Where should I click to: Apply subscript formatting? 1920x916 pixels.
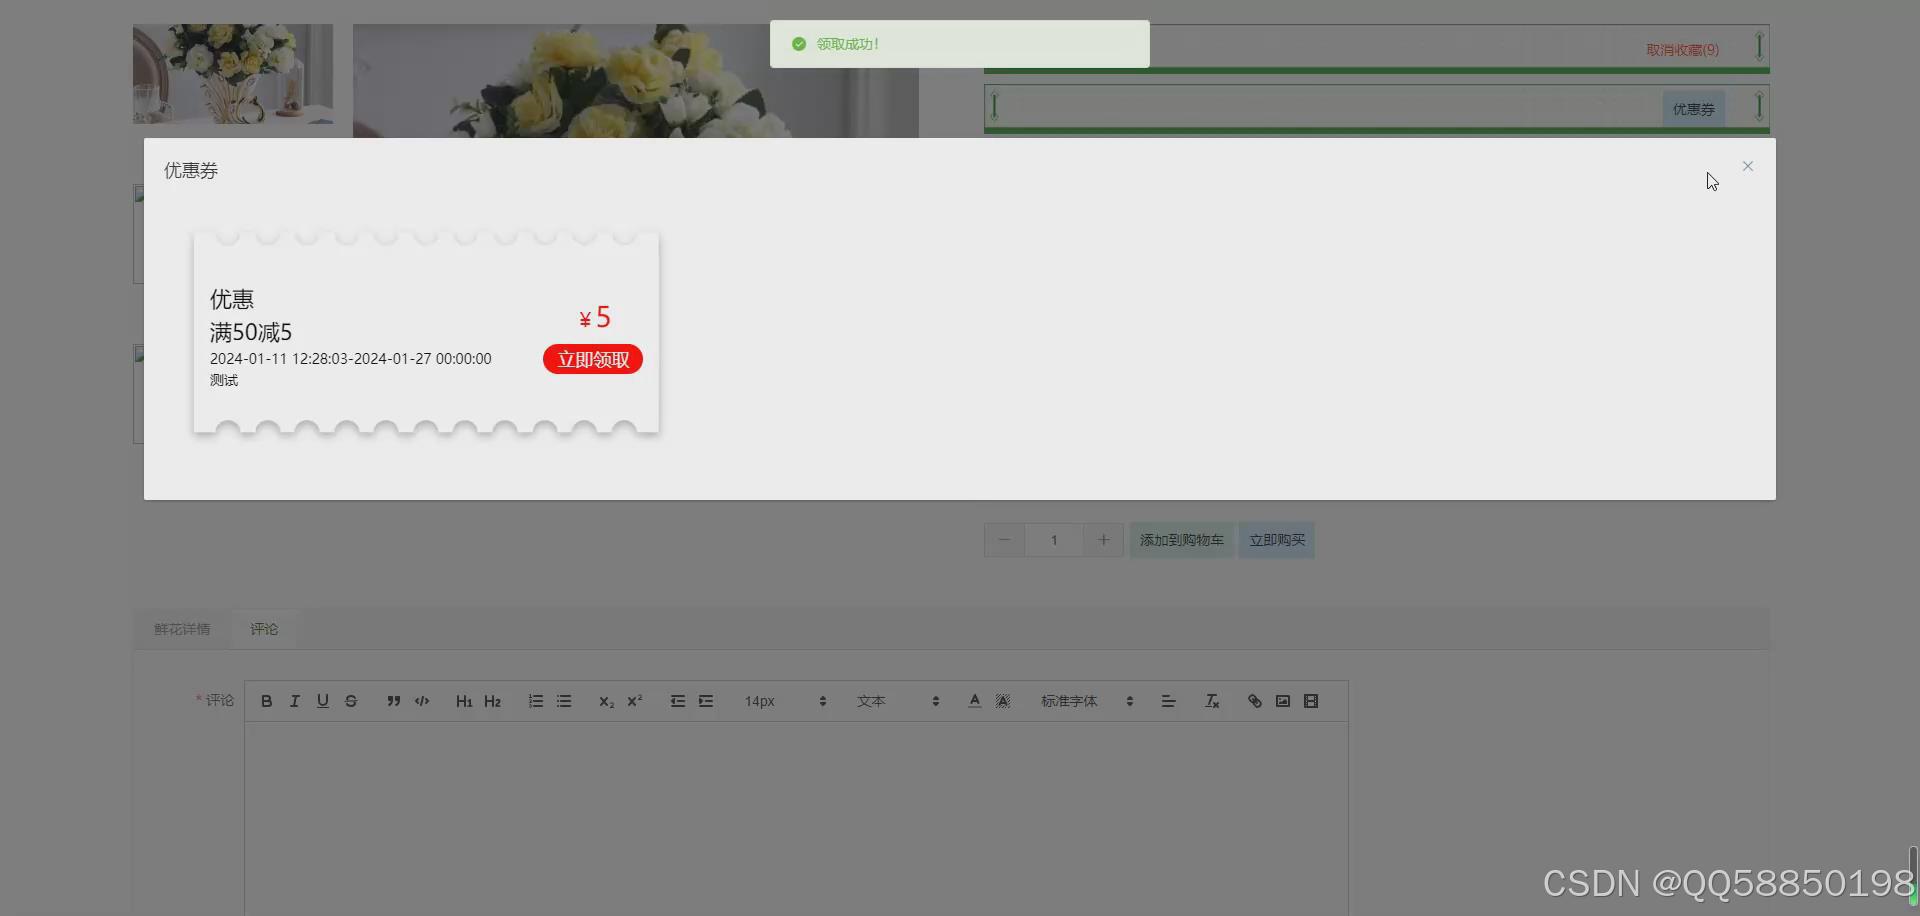click(x=606, y=701)
